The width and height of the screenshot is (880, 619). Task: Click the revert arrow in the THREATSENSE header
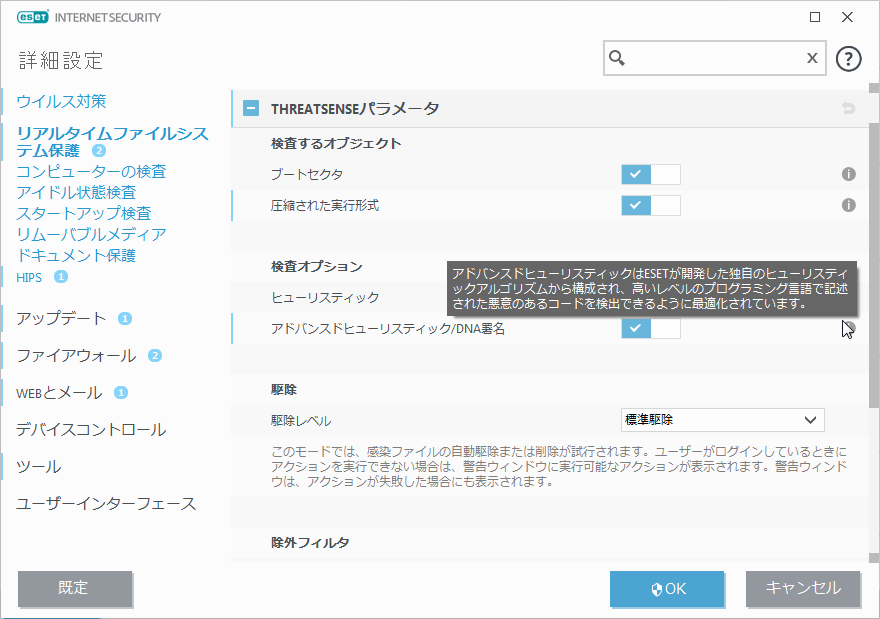(x=848, y=108)
